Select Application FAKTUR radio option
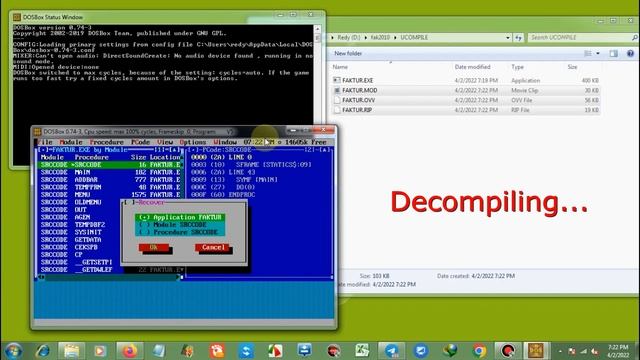The image size is (640, 360). click(x=180, y=217)
